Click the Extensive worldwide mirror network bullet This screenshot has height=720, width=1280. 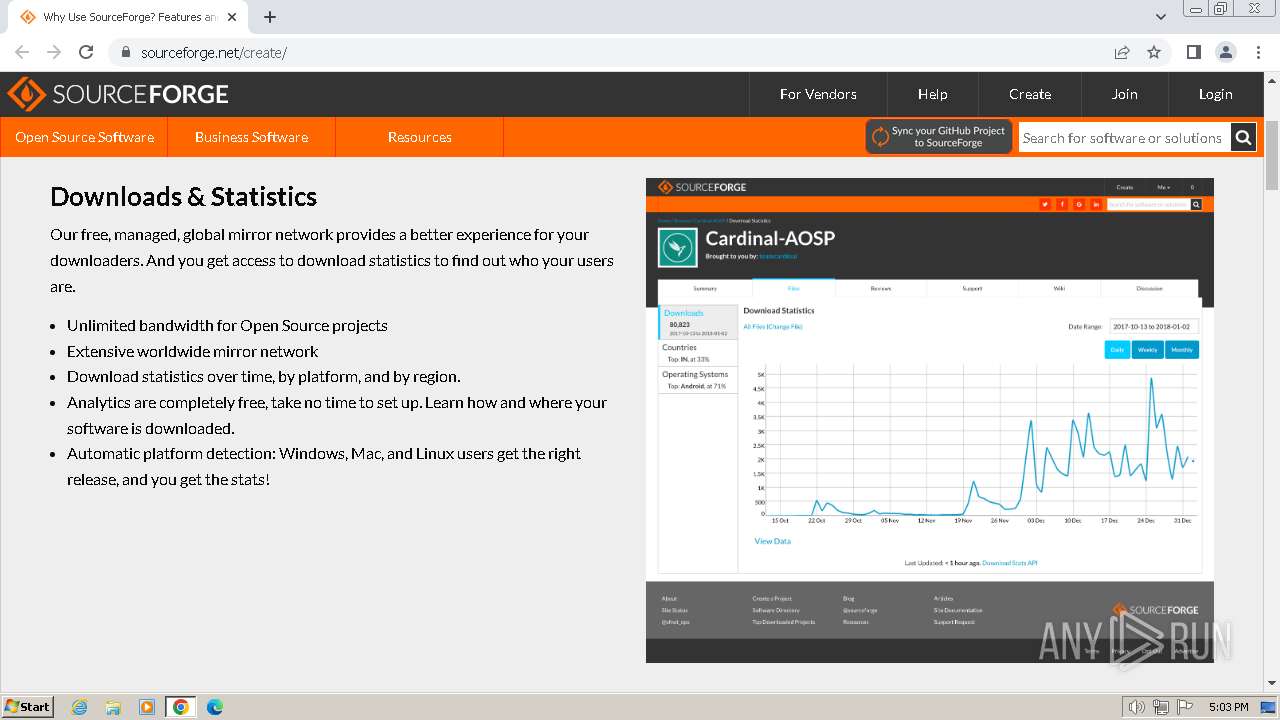coord(192,352)
